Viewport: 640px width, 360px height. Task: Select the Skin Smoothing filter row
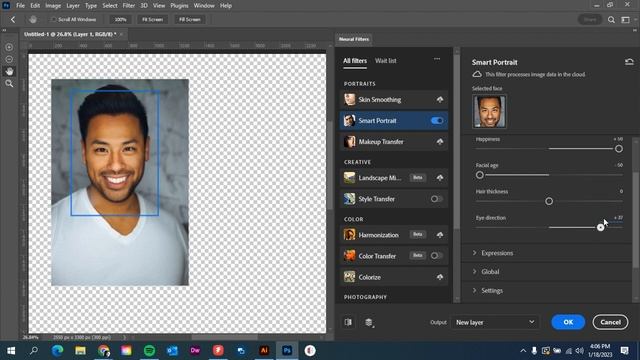coord(393,100)
